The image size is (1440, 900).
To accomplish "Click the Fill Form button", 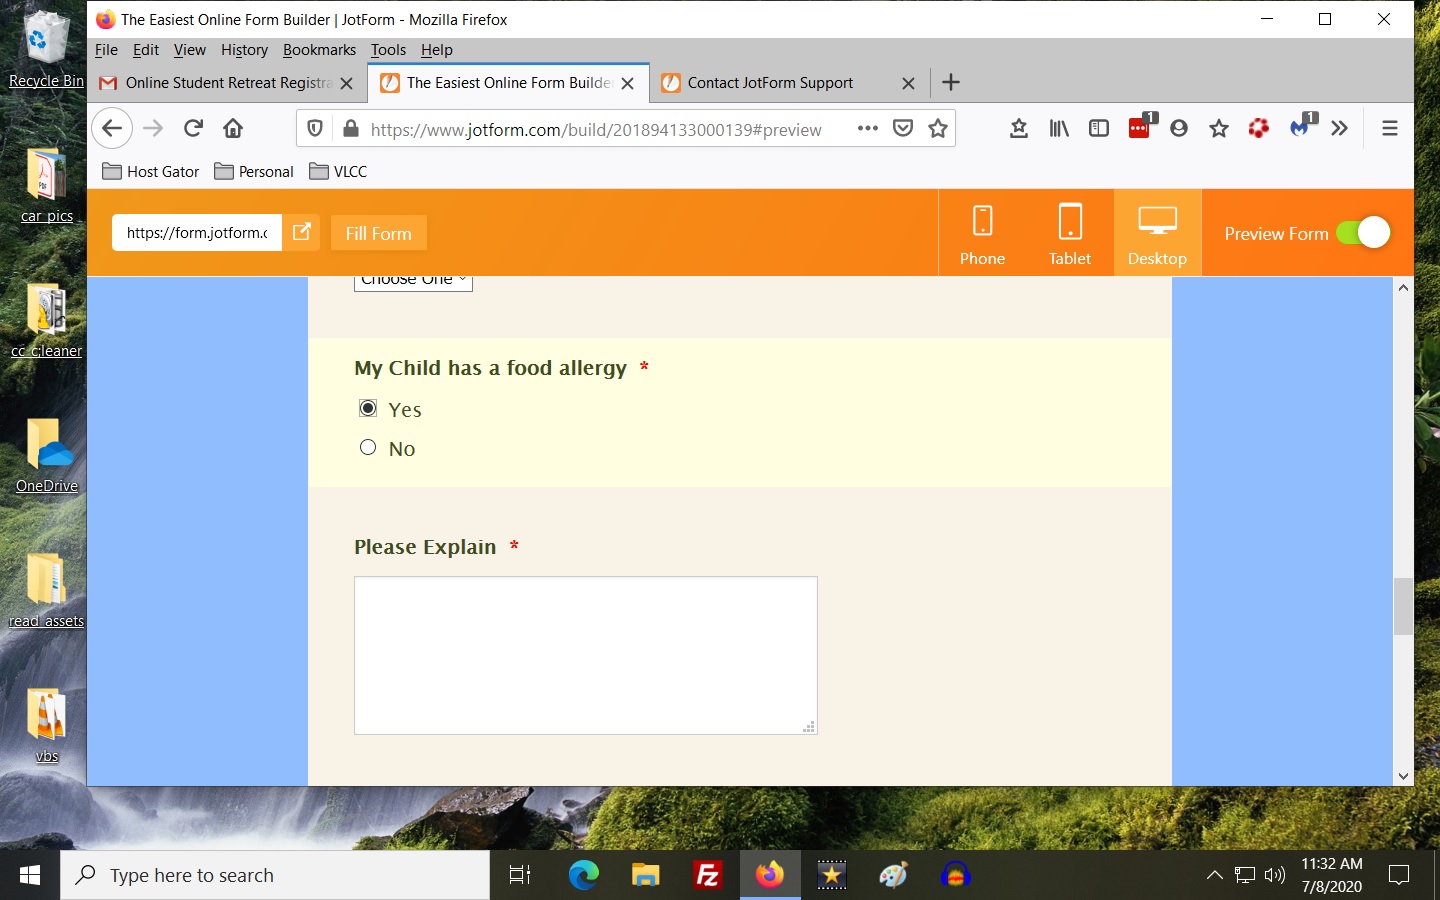I will click(x=378, y=233).
